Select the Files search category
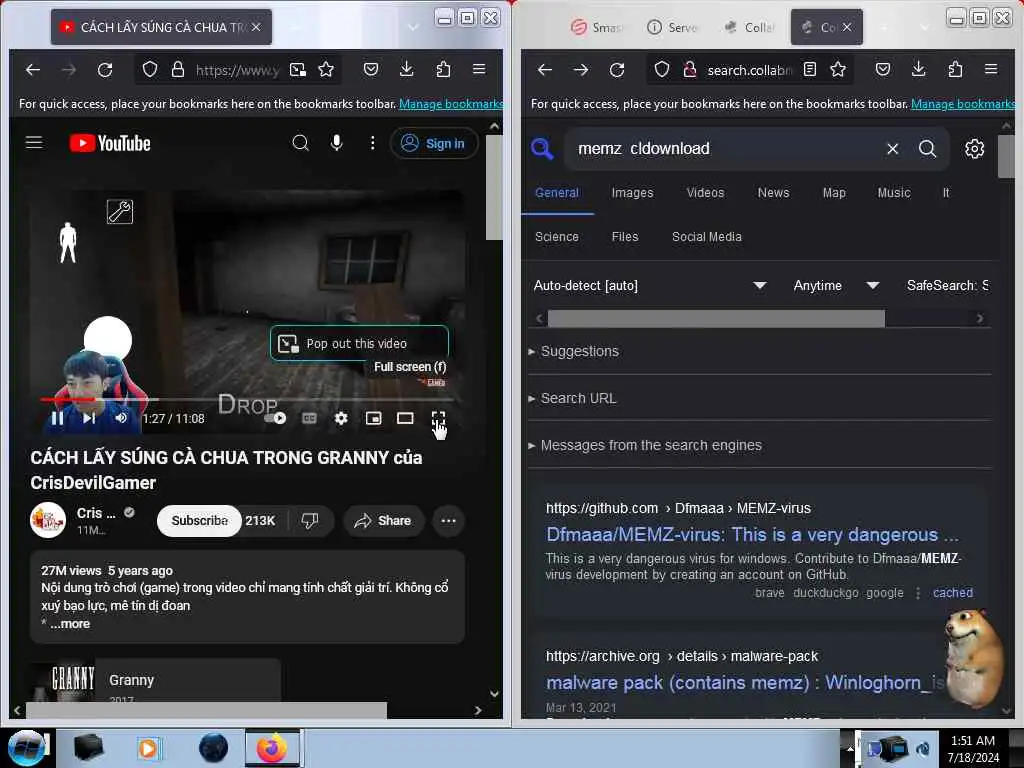The height and width of the screenshot is (768, 1024). [x=625, y=237]
